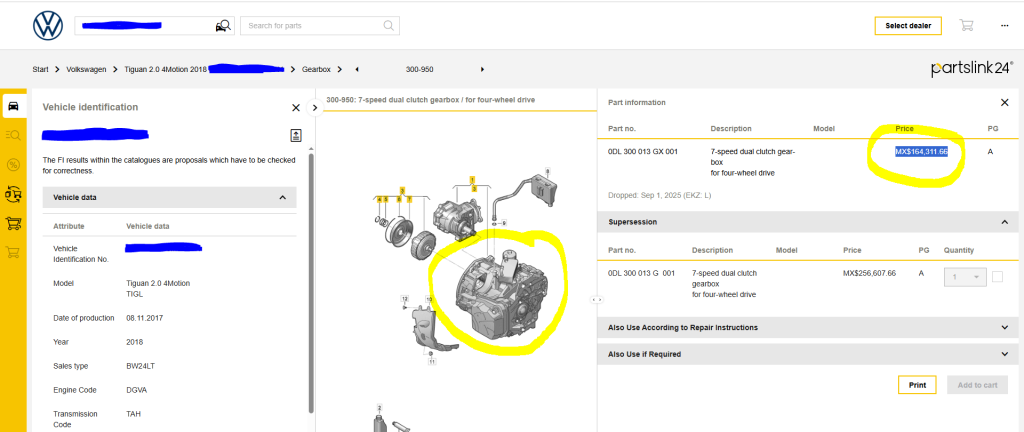1024x432 pixels.
Task: Navigate to the Gearbox breadcrumb
Action: 316,69
